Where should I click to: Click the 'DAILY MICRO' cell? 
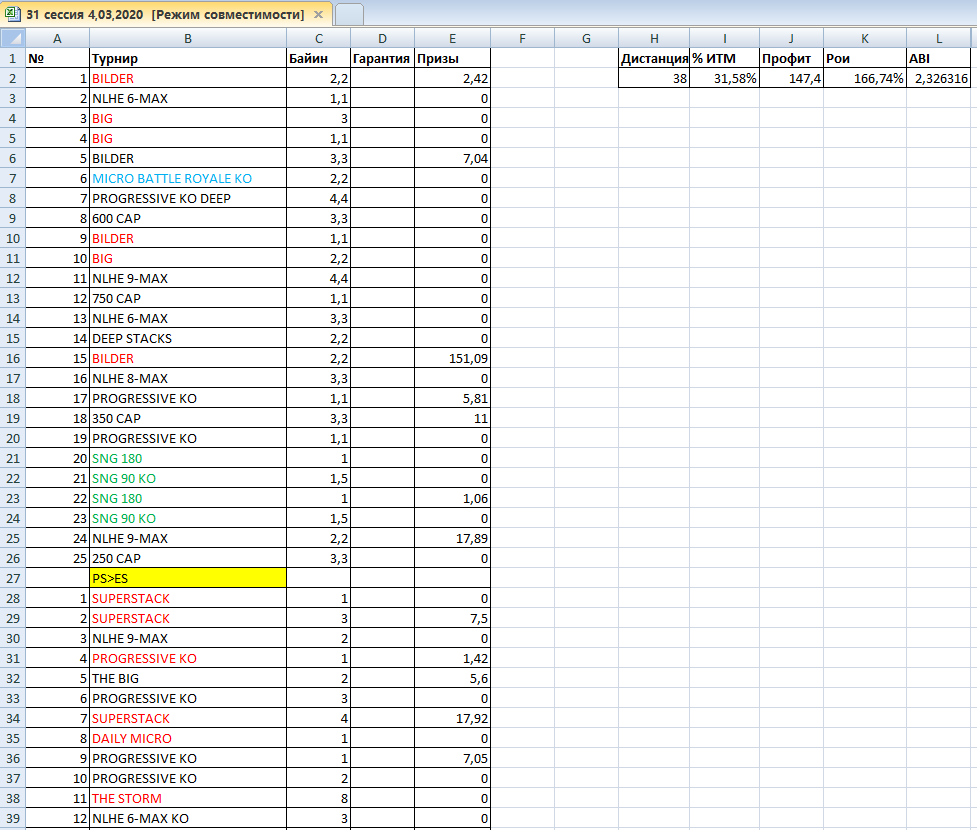point(188,738)
